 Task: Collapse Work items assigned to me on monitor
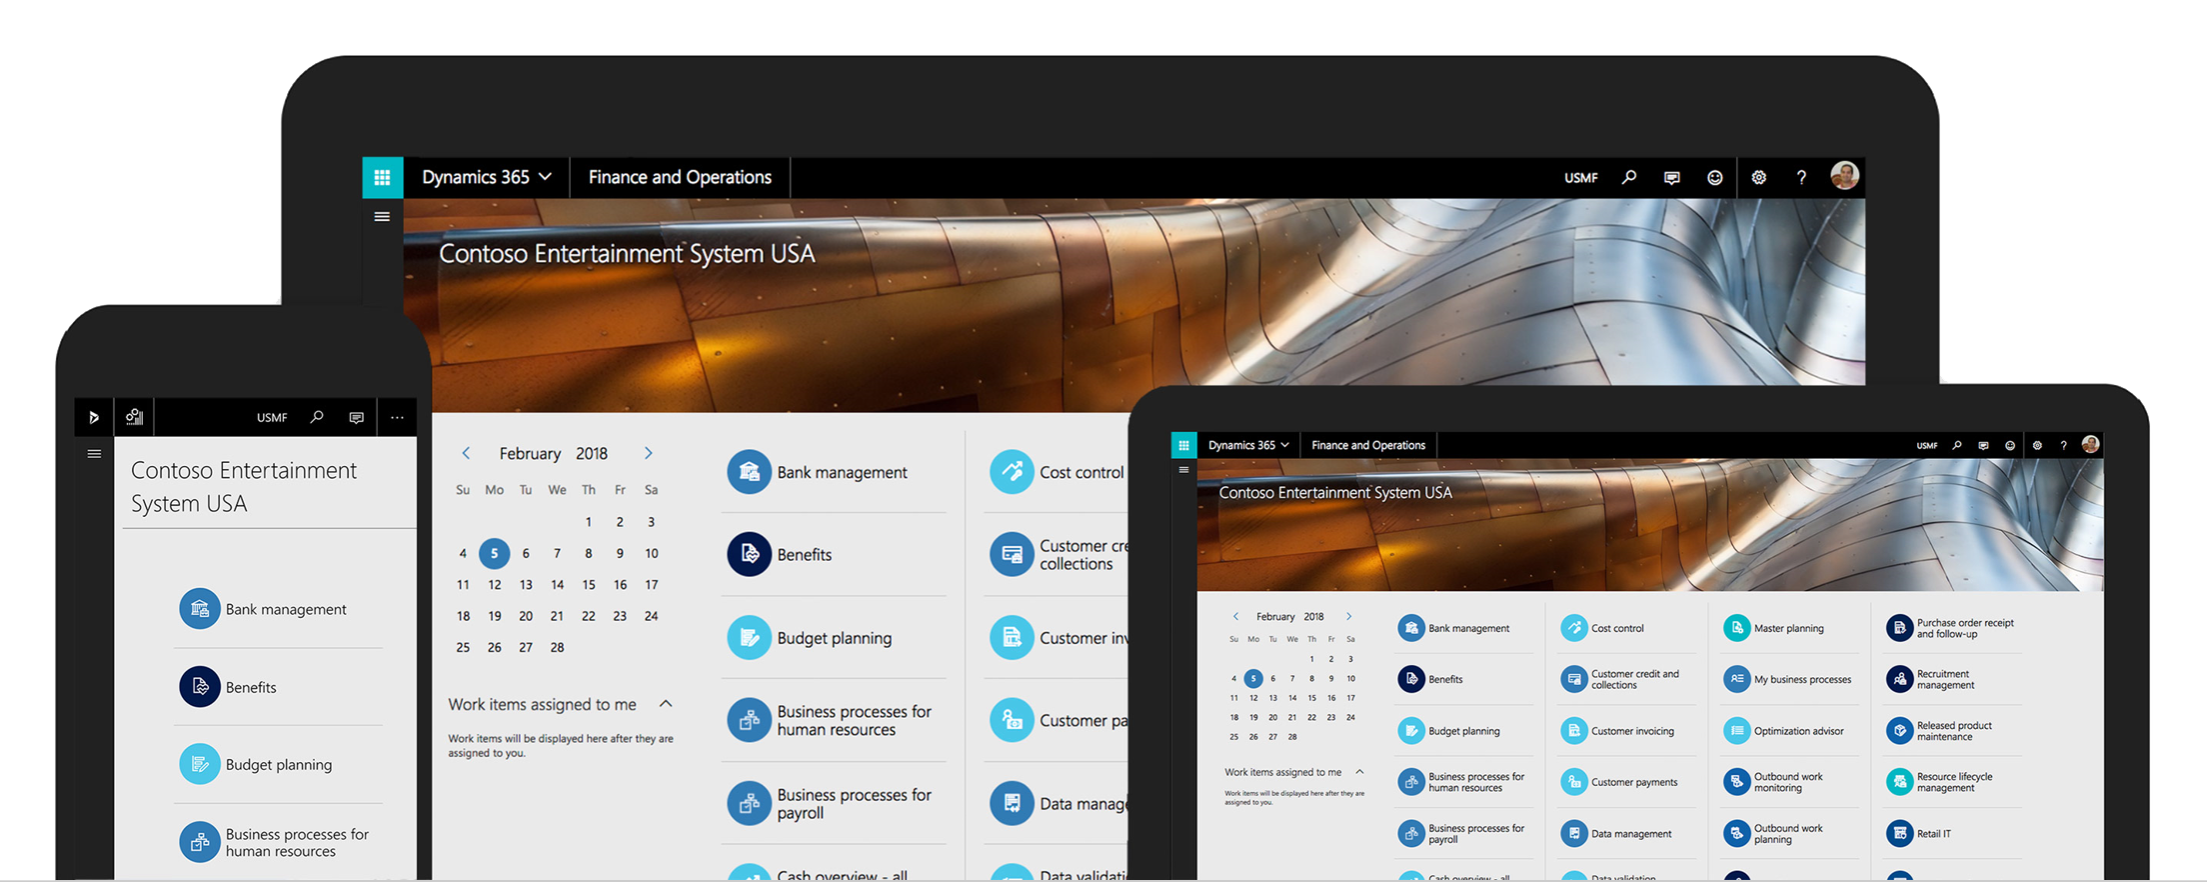pyautogui.click(x=666, y=704)
